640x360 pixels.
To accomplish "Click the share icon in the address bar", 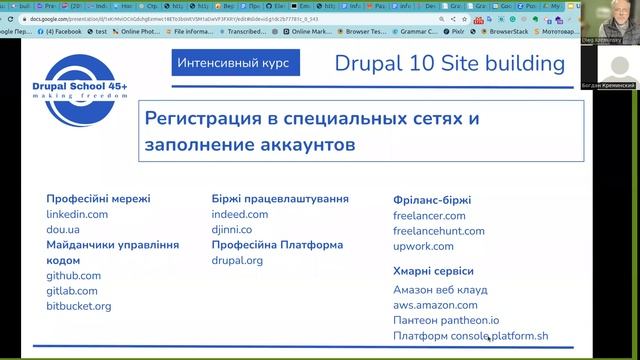I will point(453,19).
